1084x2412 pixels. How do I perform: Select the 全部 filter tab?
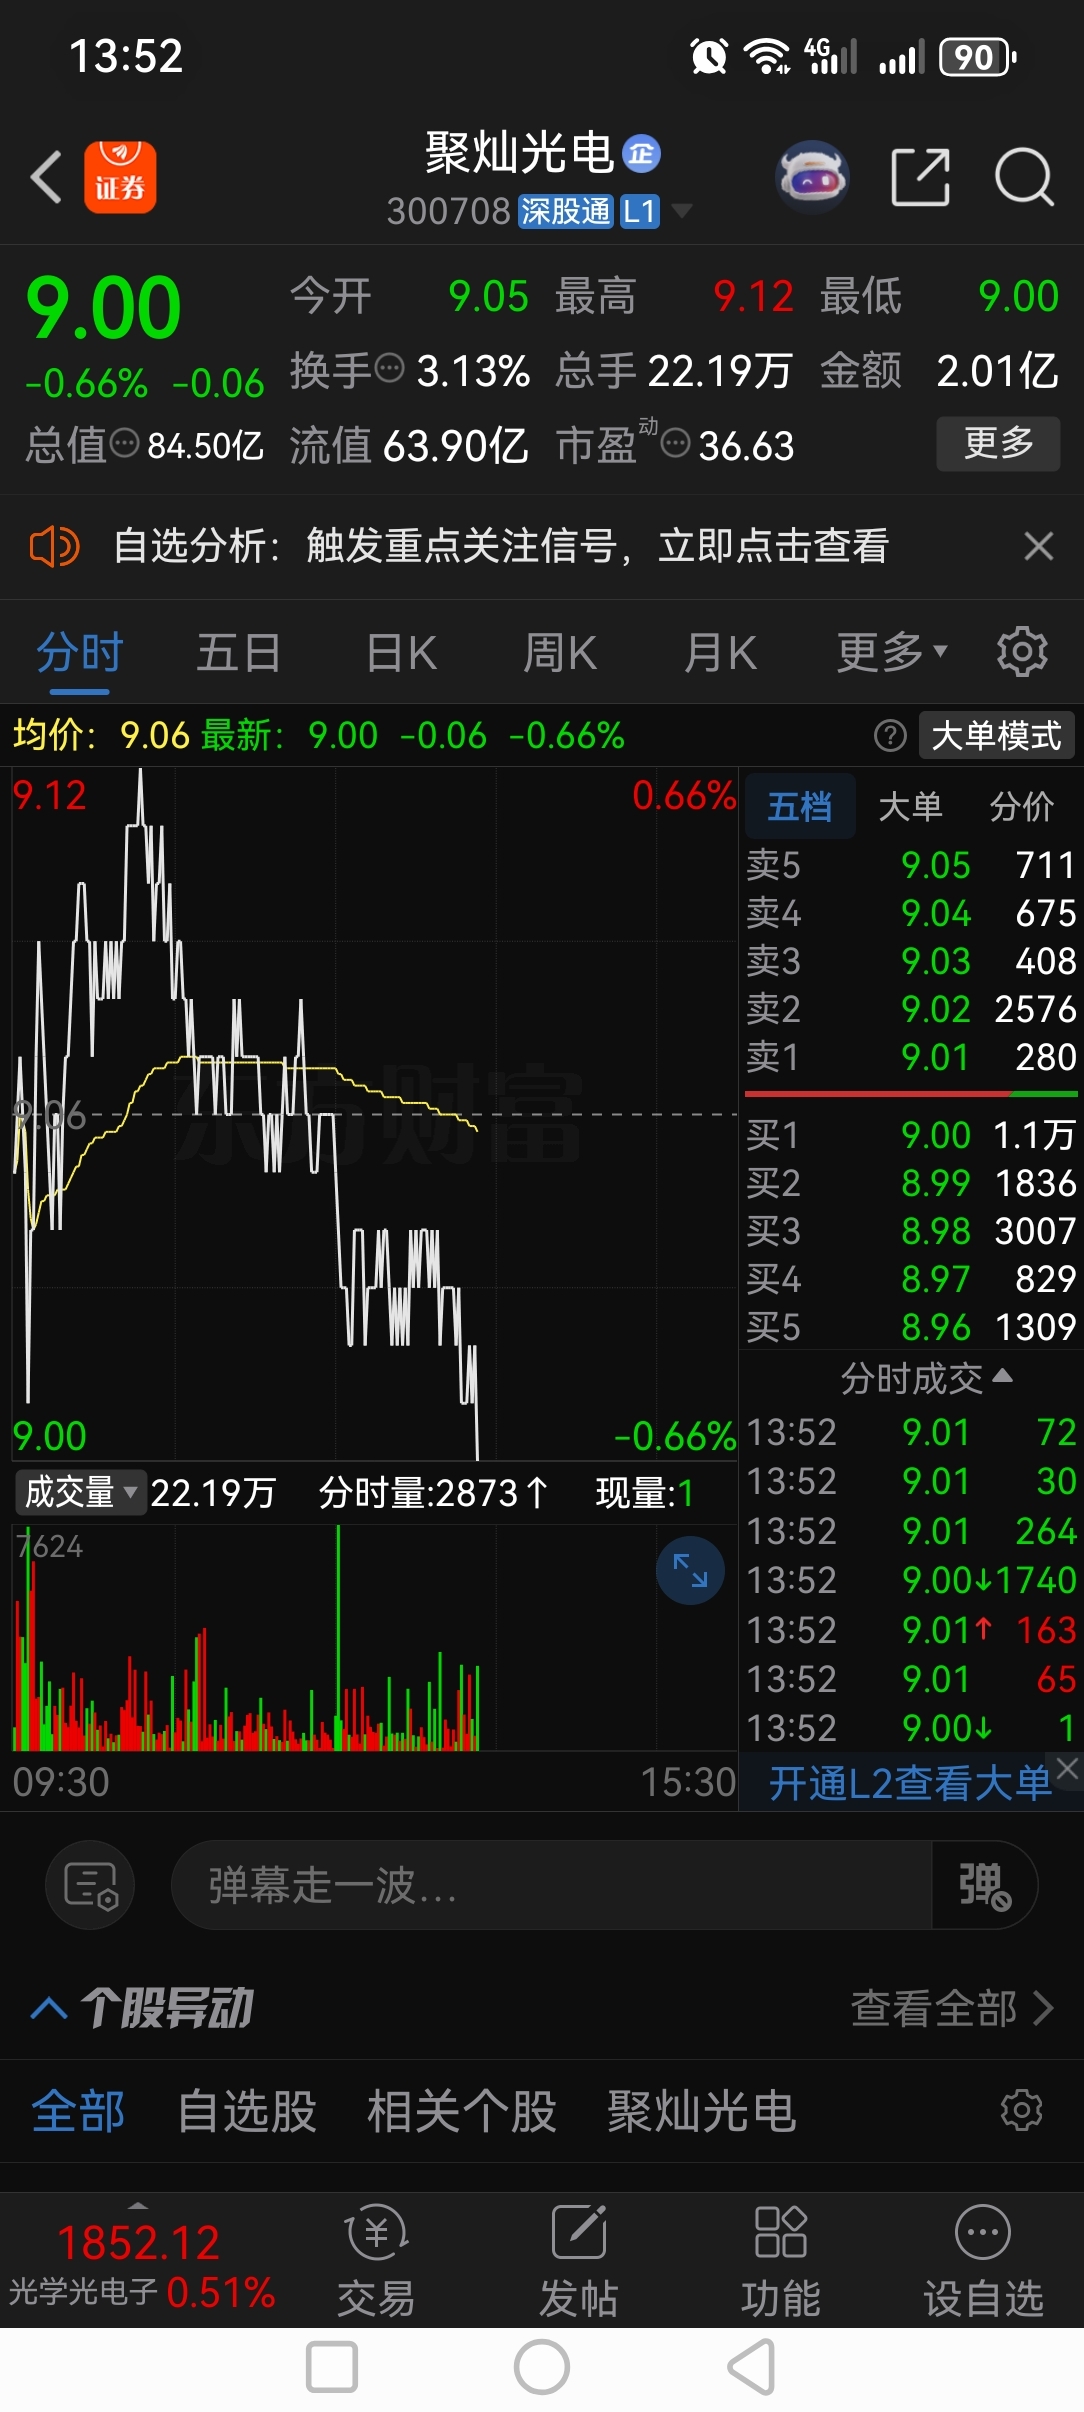[x=78, y=2112]
